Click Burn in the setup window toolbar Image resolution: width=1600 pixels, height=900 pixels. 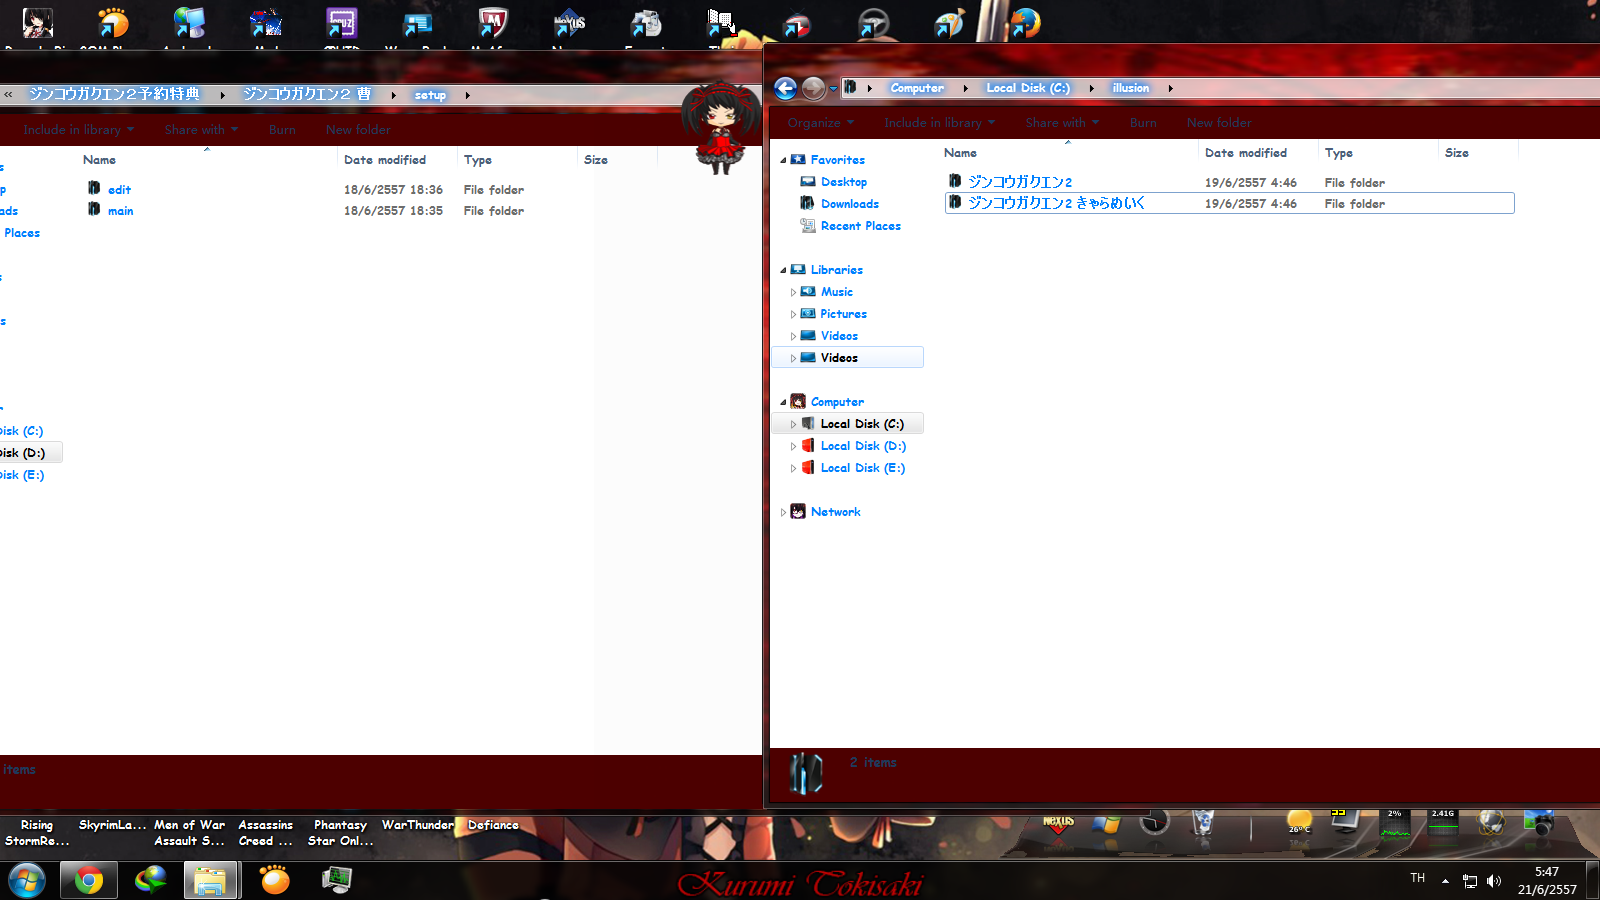pyautogui.click(x=282, y=130)
